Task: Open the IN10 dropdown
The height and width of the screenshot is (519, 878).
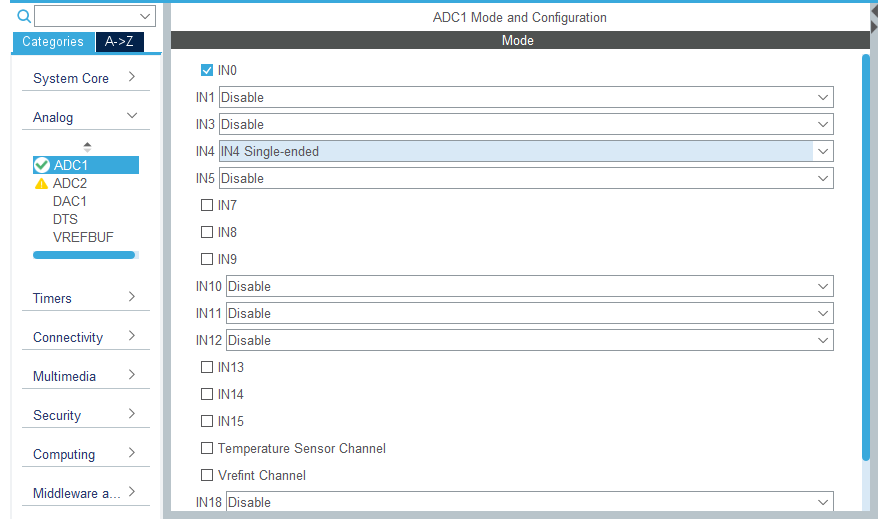Action: pos(529,286)
